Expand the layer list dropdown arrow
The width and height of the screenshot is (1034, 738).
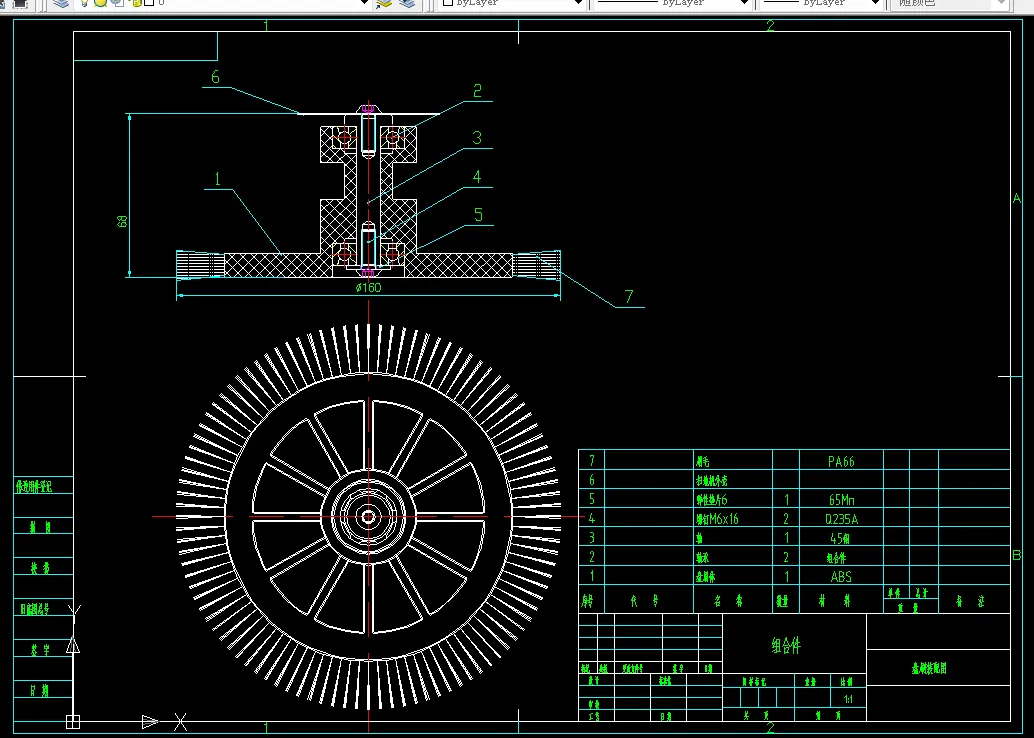[363, 3]
